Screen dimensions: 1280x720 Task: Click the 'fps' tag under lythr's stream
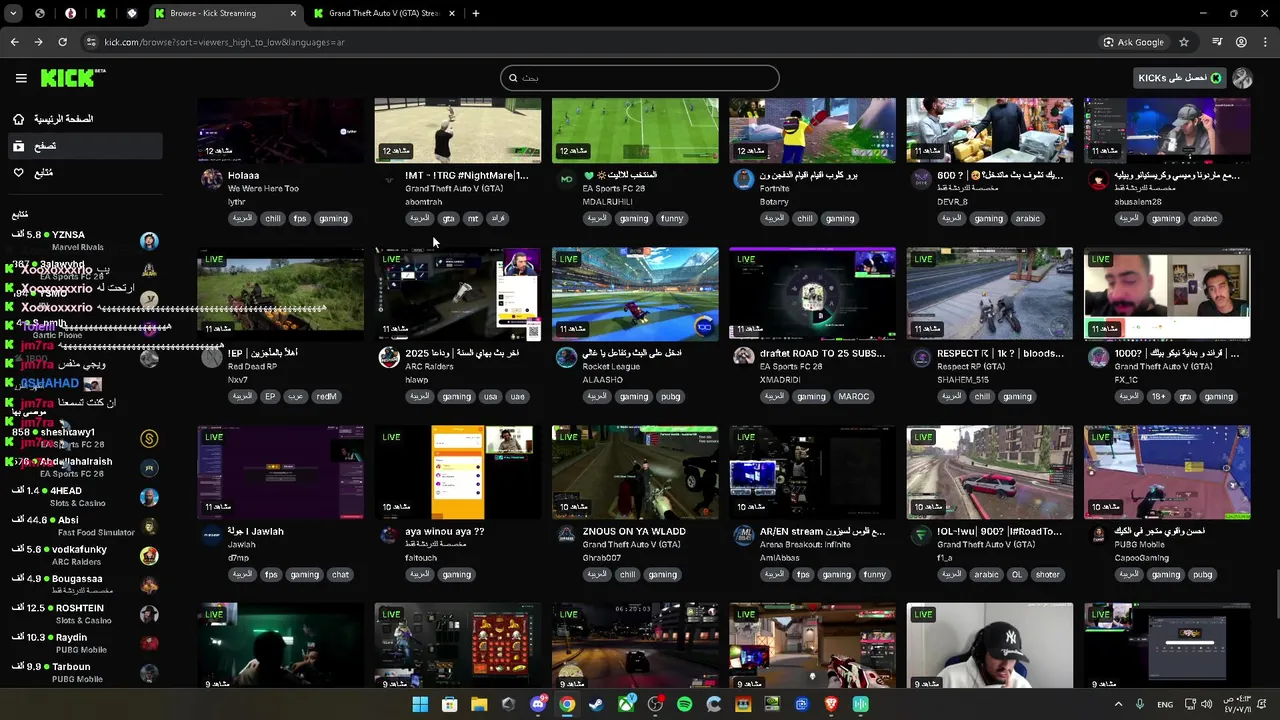[x=300, y=218]
